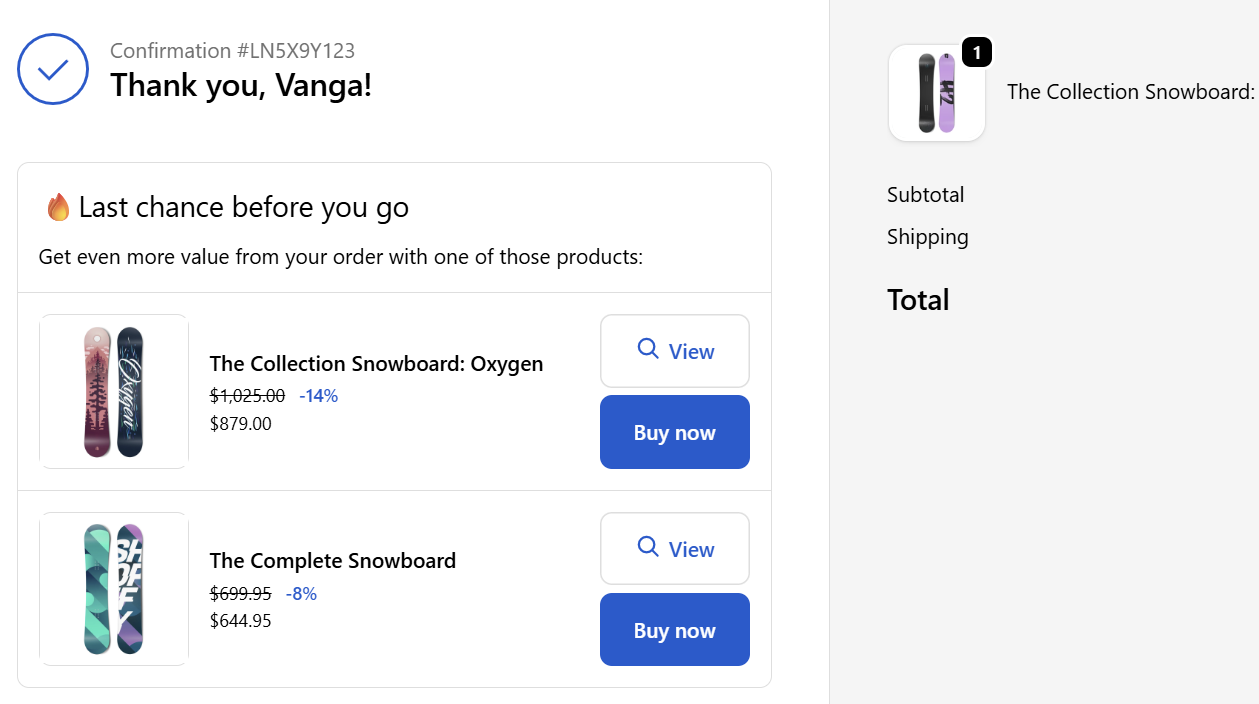View The Collection Snowboard: Oxygen details
1259x704 pixels.
[674, 351]
